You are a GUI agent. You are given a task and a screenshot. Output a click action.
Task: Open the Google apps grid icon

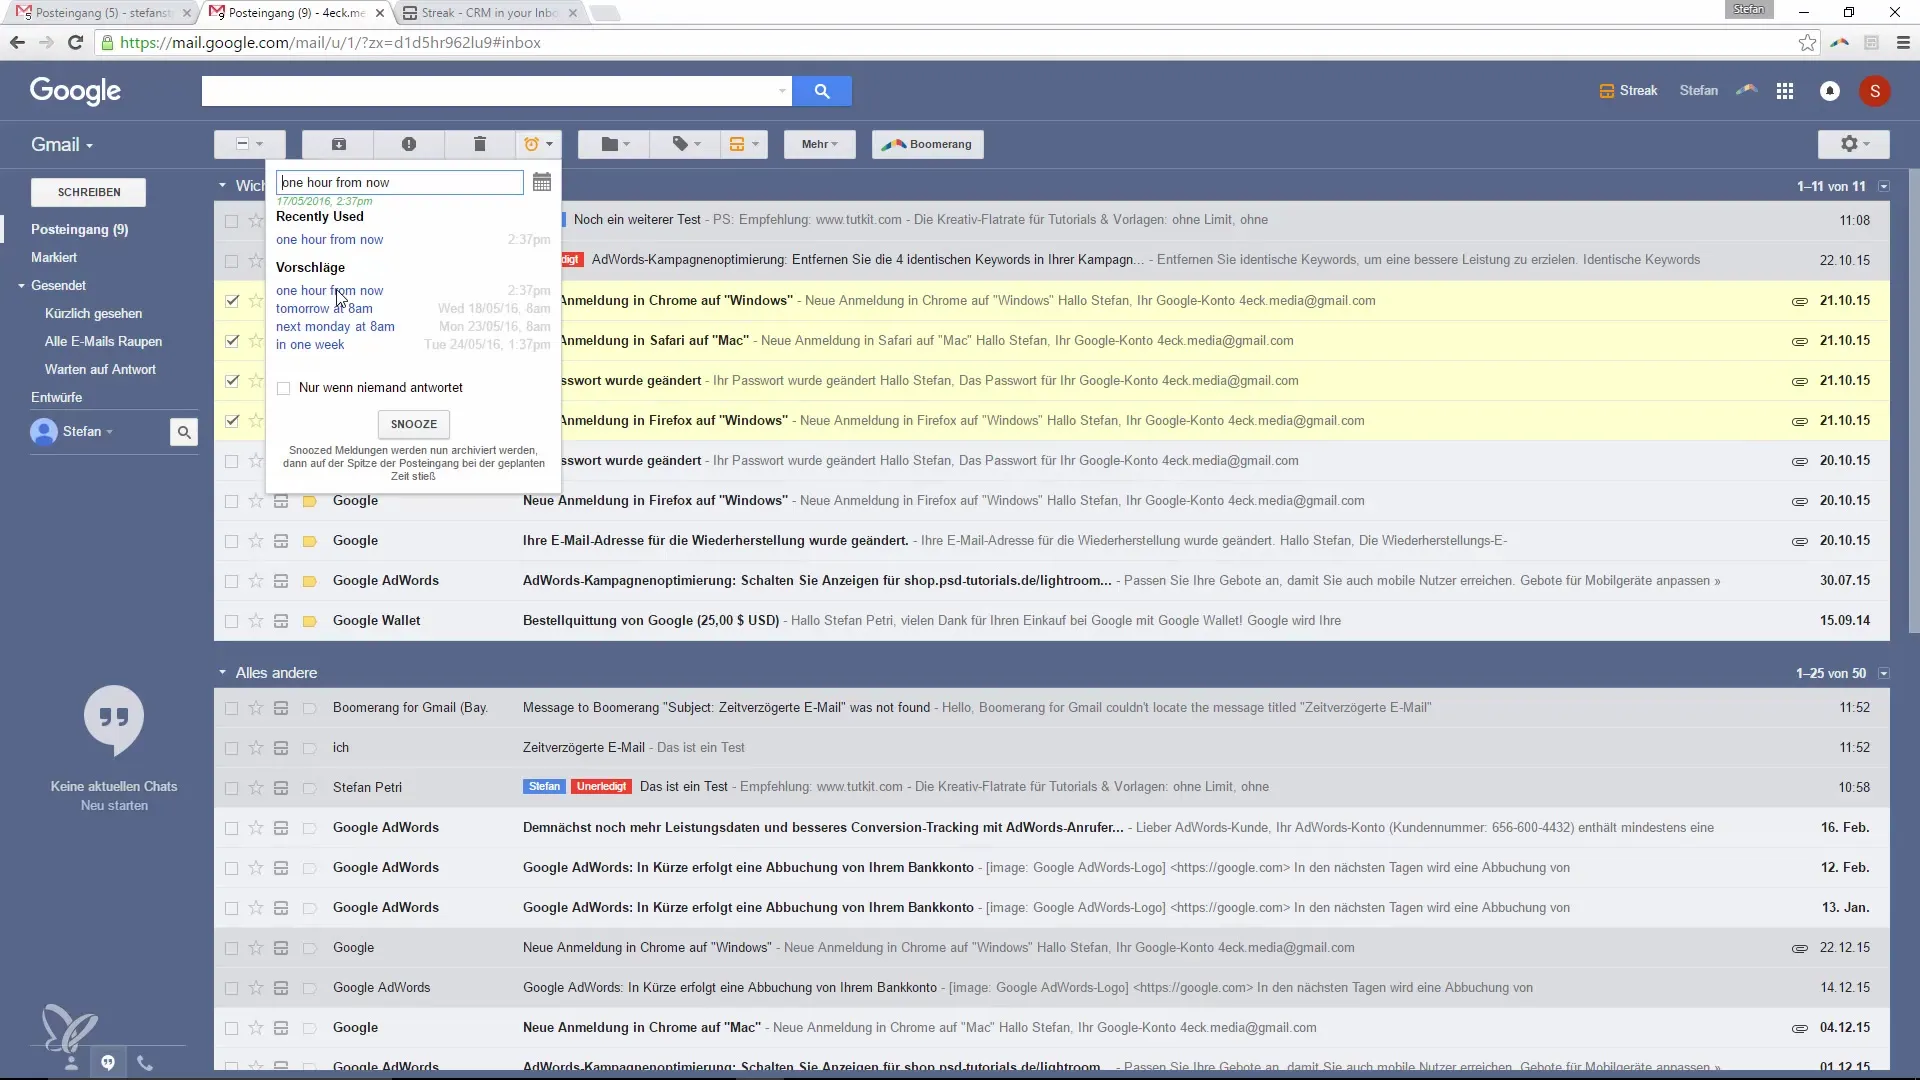[x=1785, y=91]
